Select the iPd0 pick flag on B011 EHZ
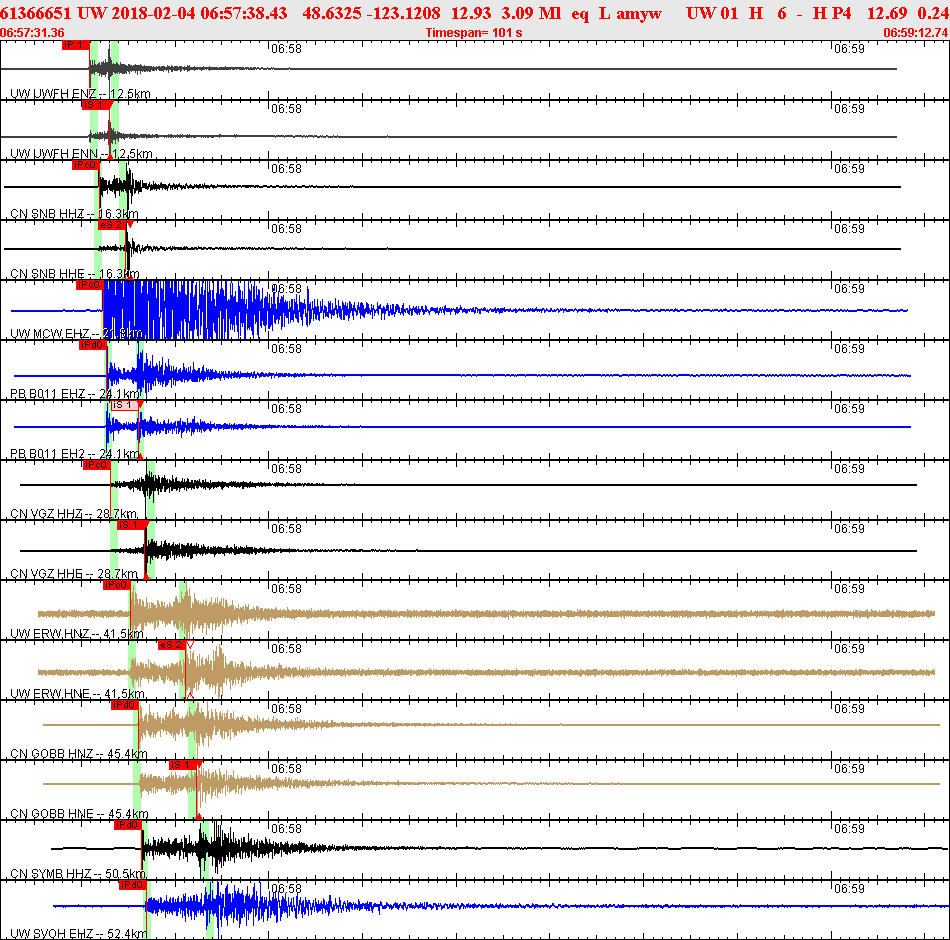Screen dimensions: 950x940 click(x=93, y=345)
